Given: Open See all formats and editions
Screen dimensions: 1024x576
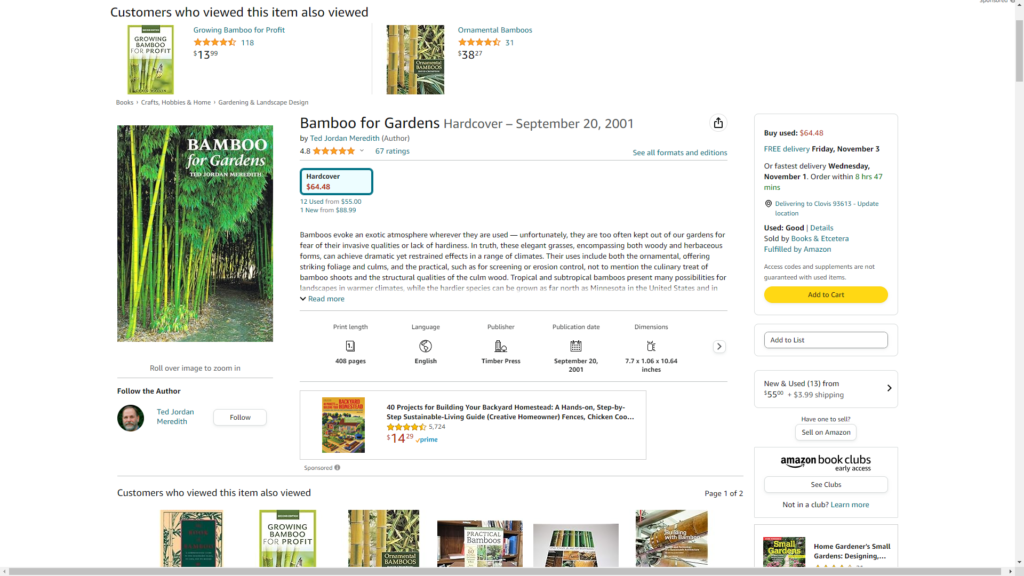Looking at the screenshot, I should click(679, 153).
